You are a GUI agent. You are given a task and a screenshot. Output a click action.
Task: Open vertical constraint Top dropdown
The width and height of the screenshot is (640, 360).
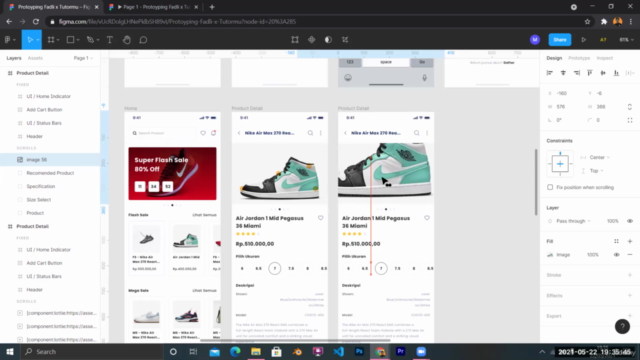(596, 171)
